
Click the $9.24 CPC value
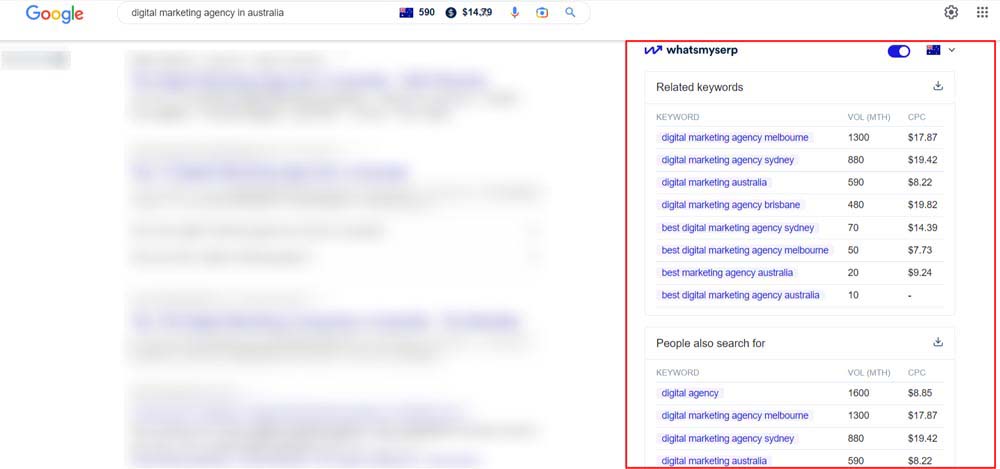coord(920,272)
